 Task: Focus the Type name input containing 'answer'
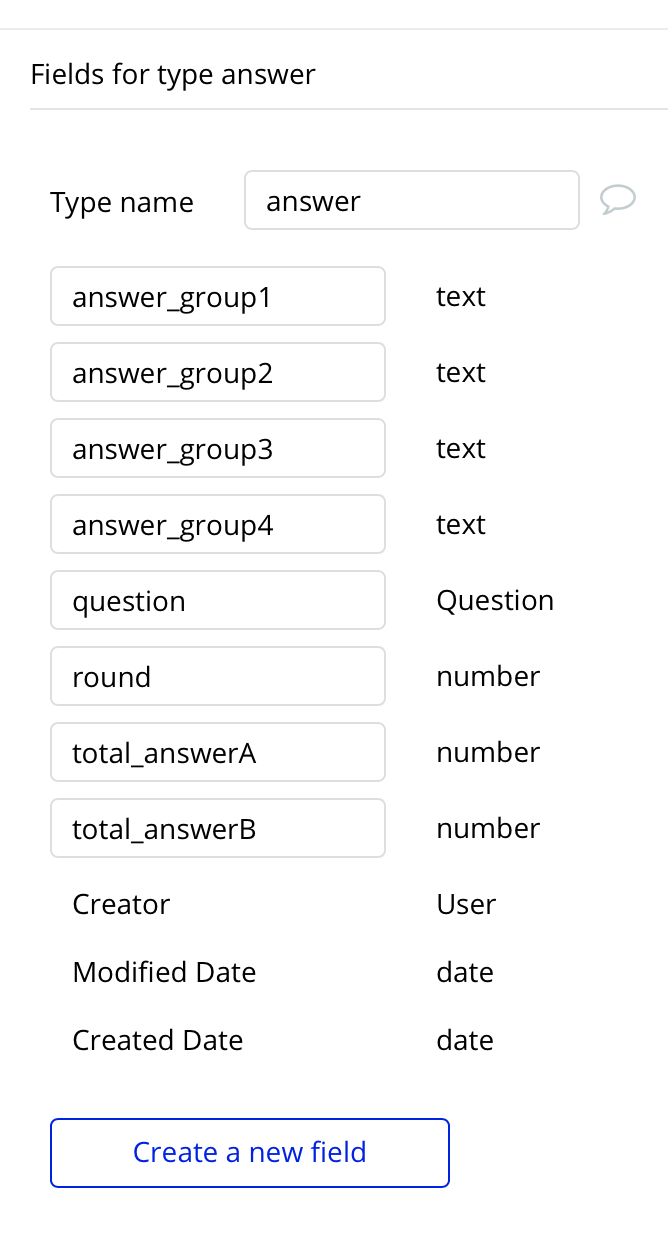pyautogui.click(x=411, y=201)
